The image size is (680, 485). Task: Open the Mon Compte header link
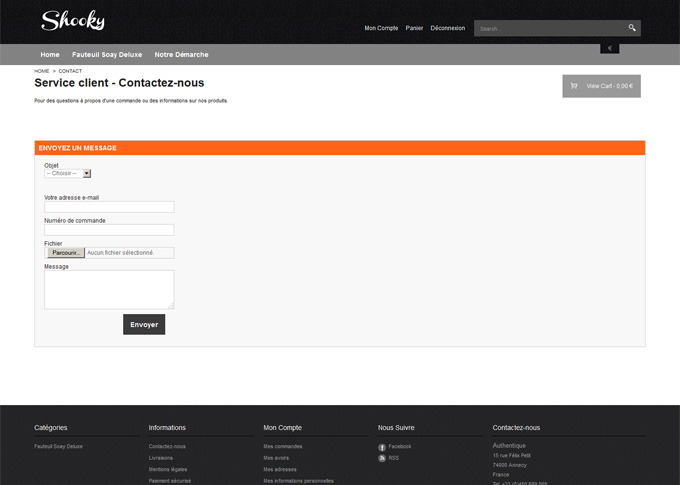(381, 28)
